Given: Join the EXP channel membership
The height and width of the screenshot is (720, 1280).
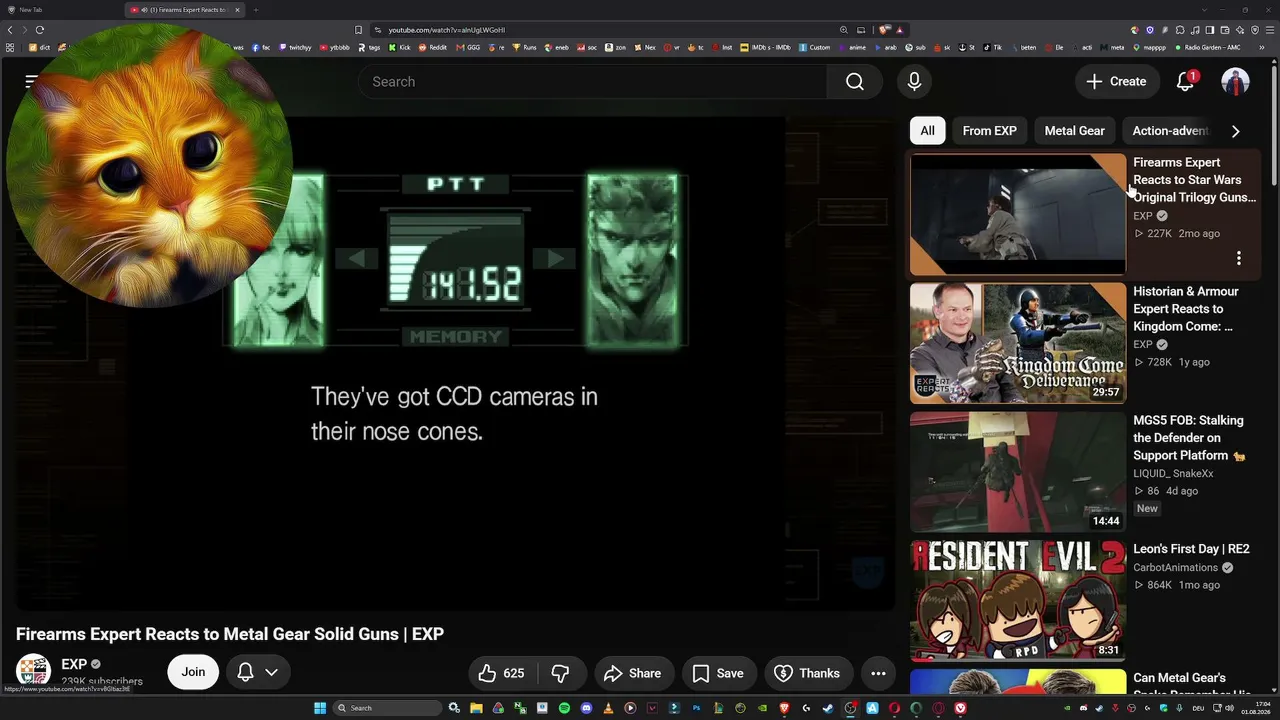Looking at the screenshot, I should [193, 672].
